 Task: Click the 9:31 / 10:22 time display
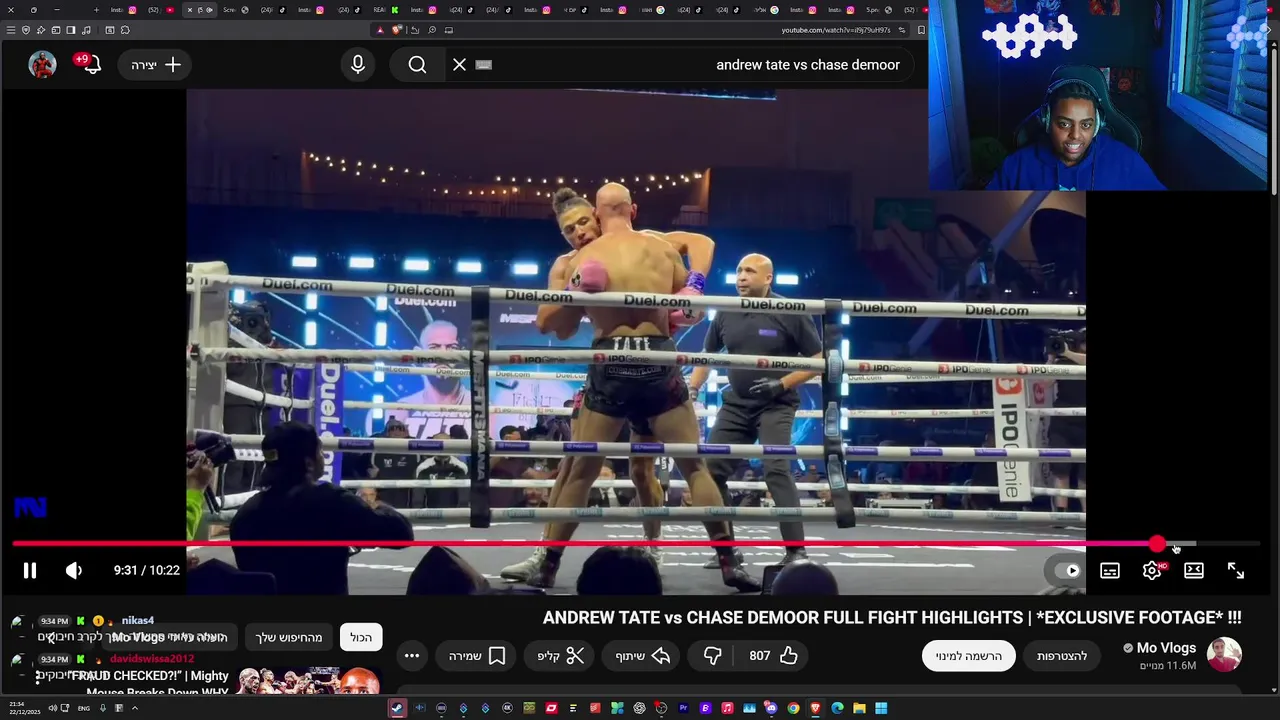click(x=146, y=570)
